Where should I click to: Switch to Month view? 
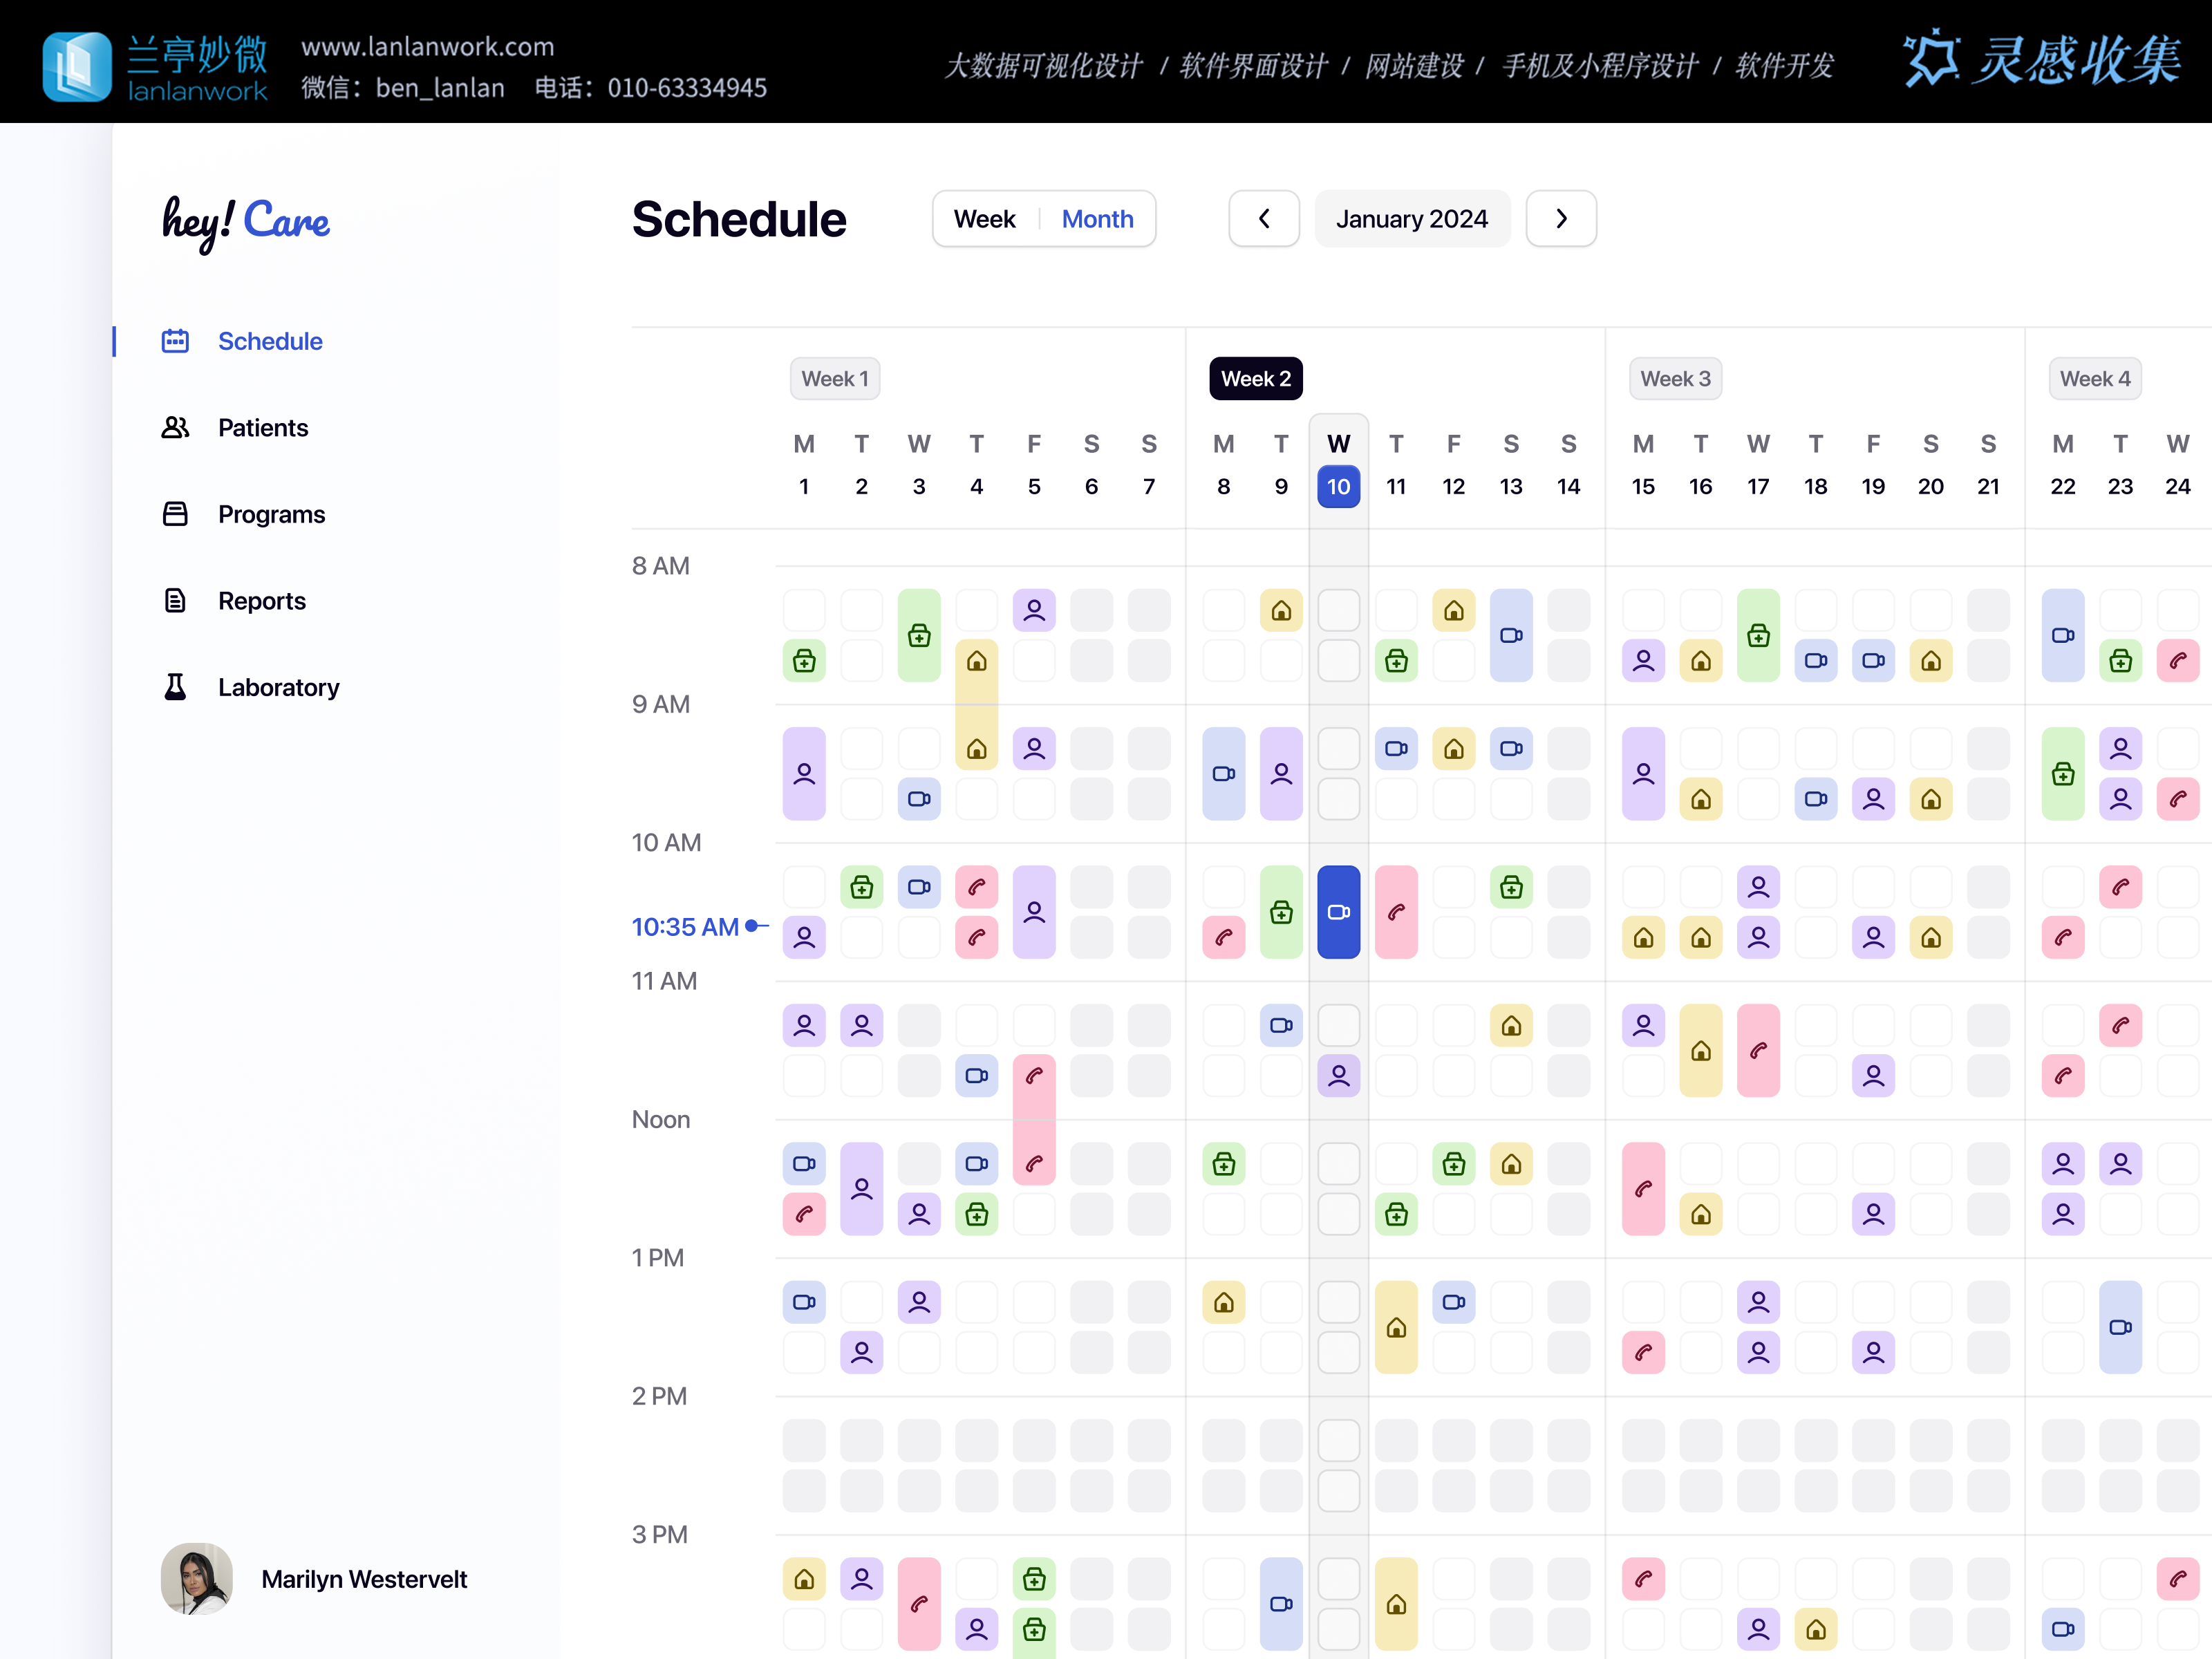click(x=1097, y=219)
